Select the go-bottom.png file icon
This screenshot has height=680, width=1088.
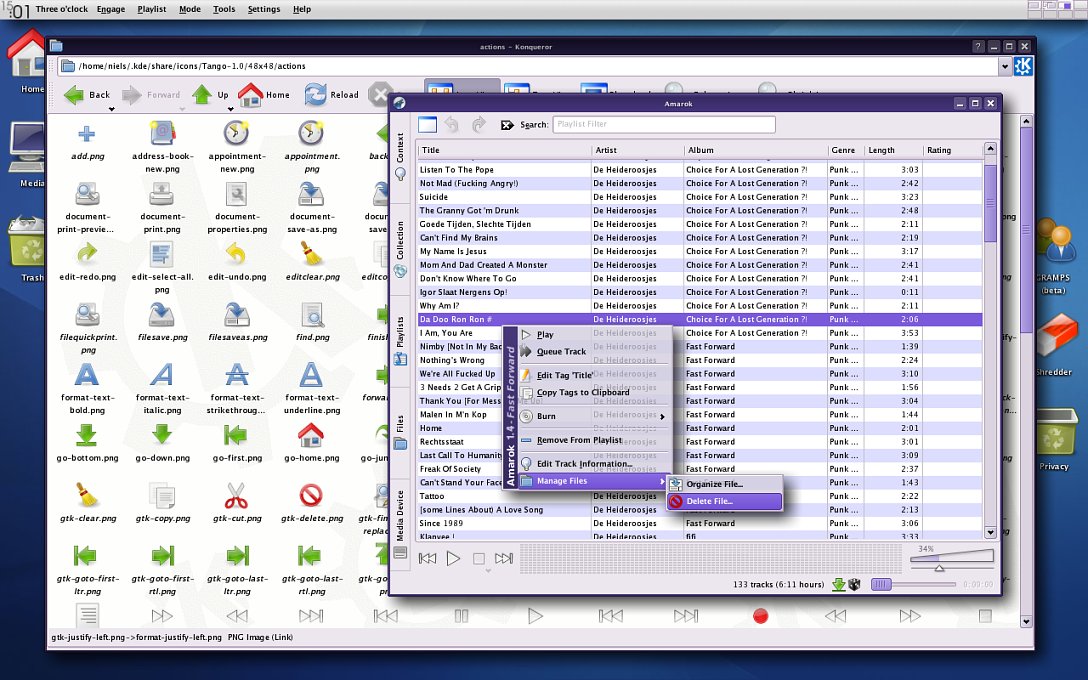(x=87, y=436)
